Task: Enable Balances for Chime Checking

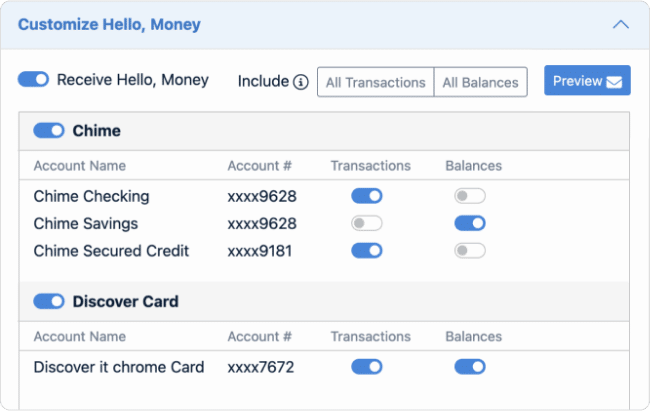Action: point(470,196)
